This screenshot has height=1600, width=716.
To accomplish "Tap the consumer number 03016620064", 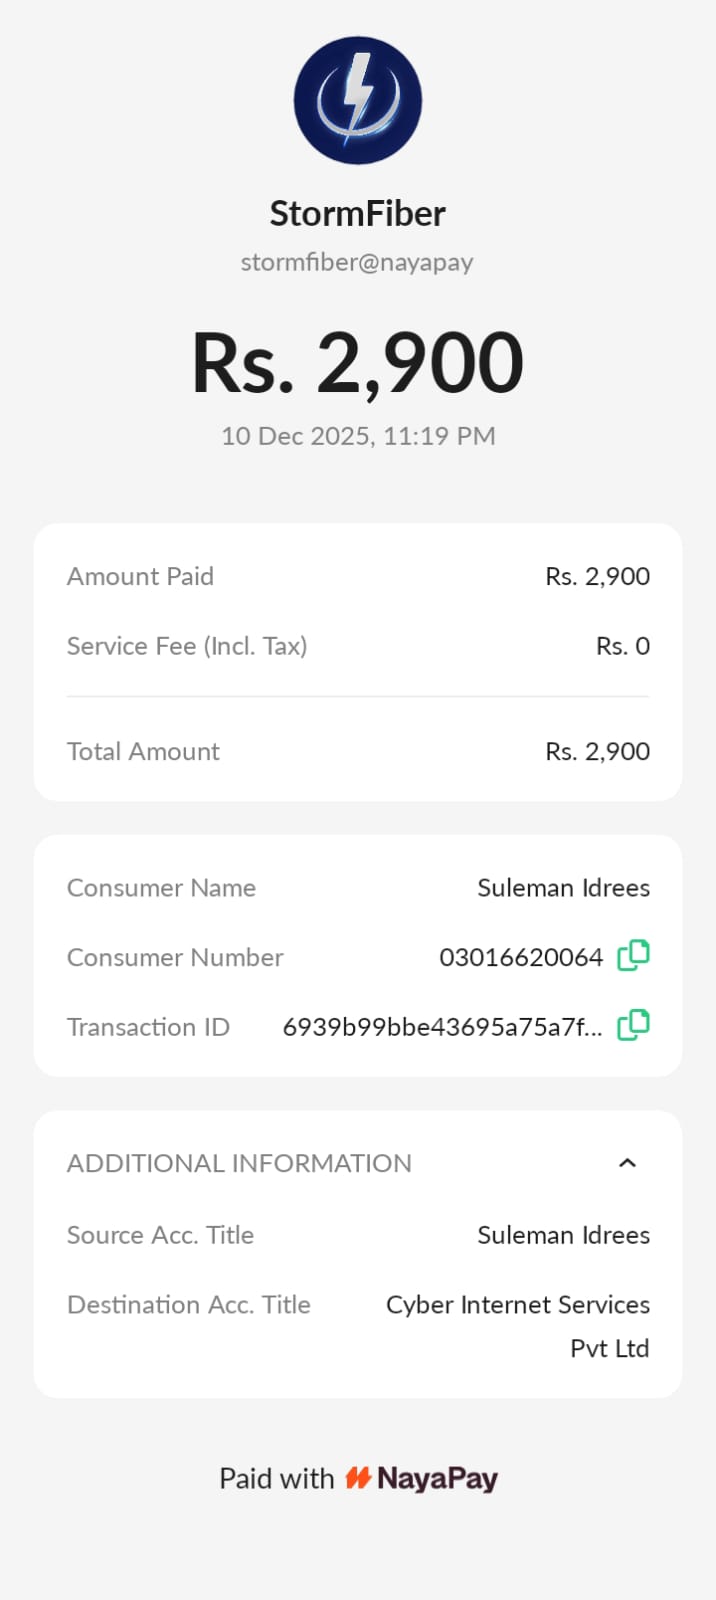I will pyautogui.click(x=521, y=957).
